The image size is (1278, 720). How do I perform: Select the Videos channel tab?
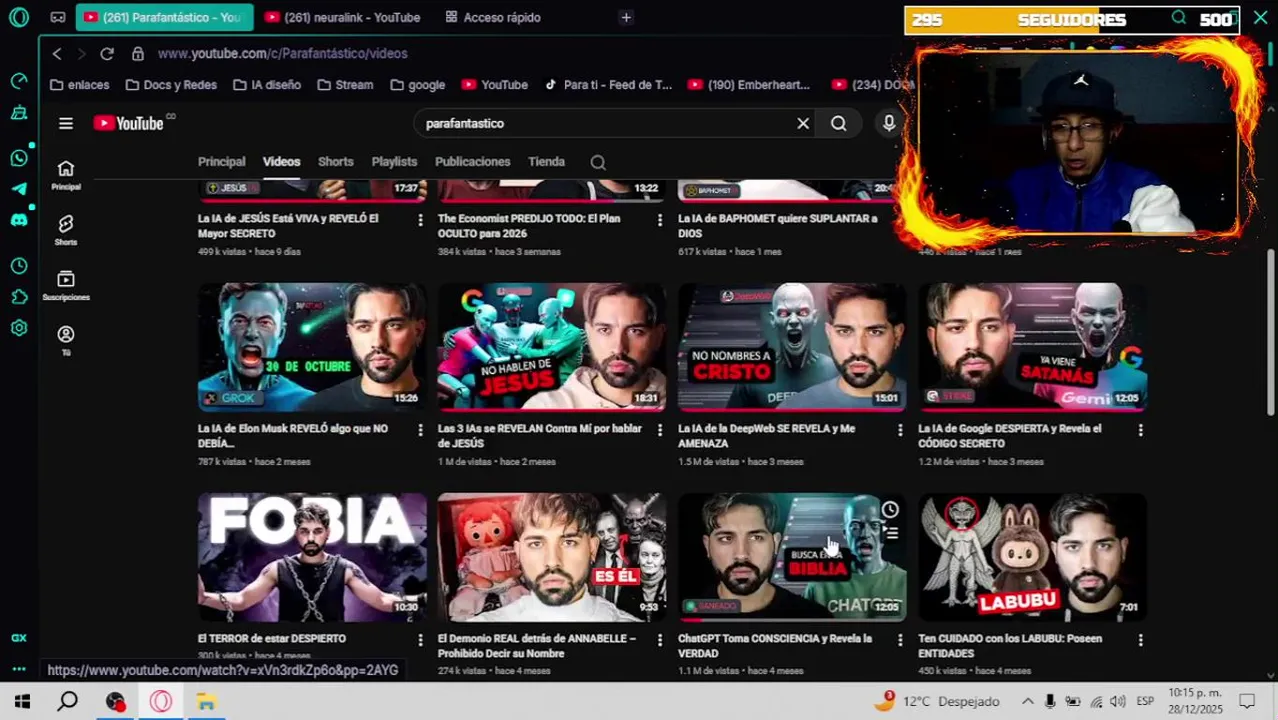click(x=281, y=162)
